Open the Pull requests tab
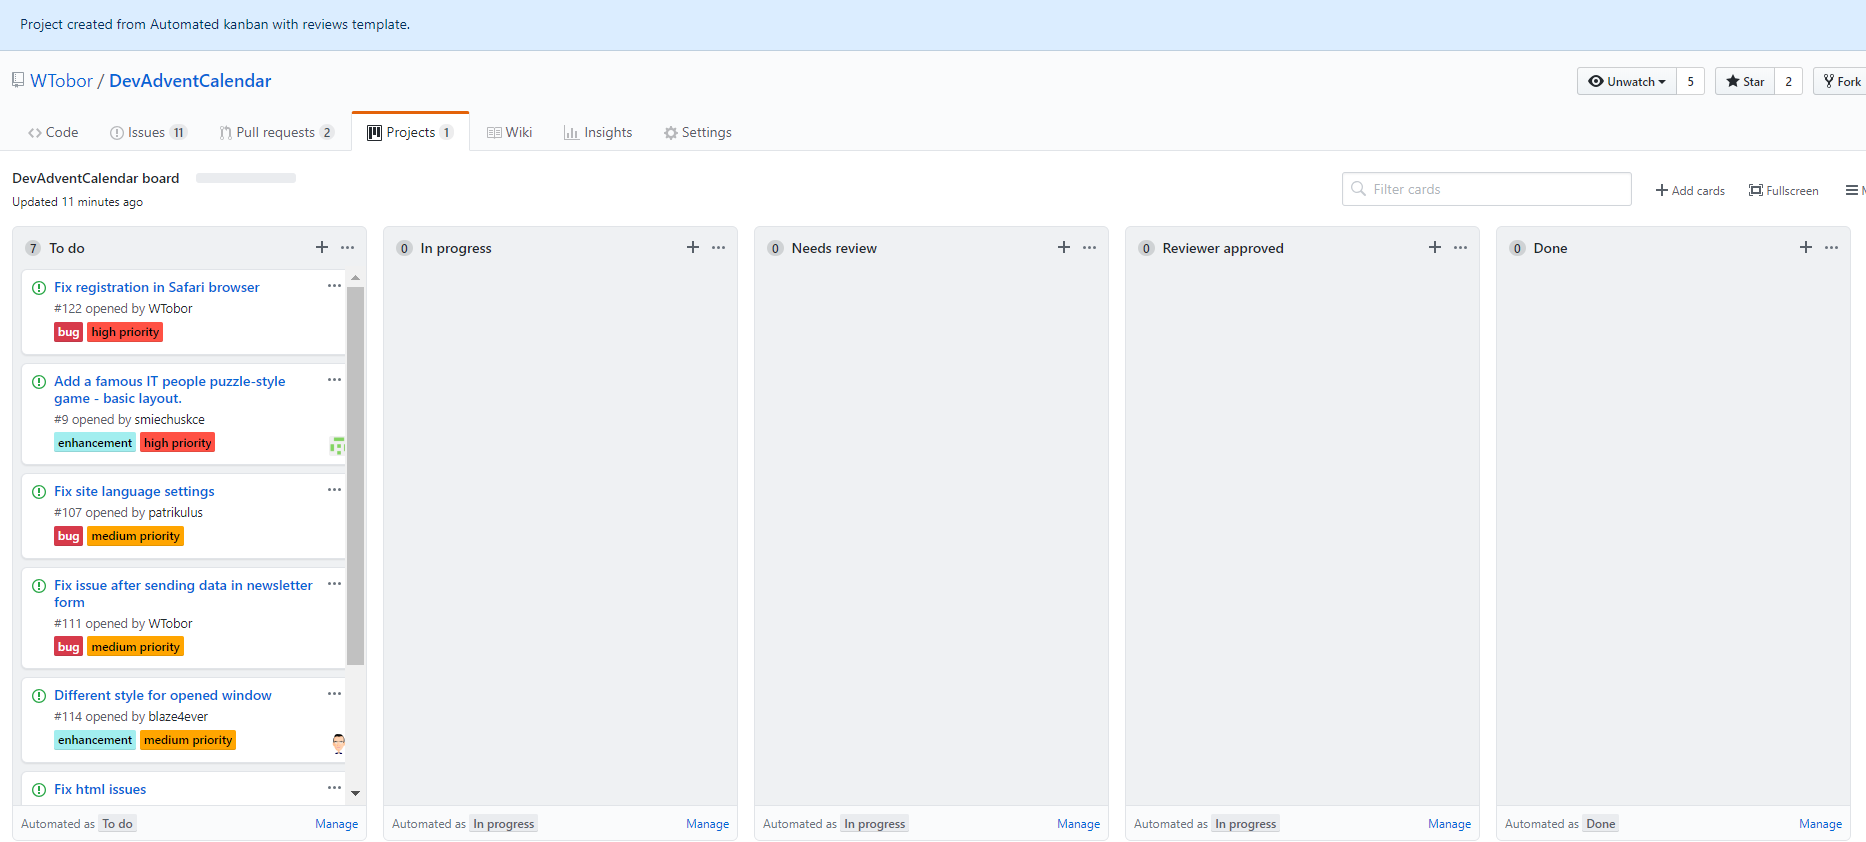 (275, 132)
